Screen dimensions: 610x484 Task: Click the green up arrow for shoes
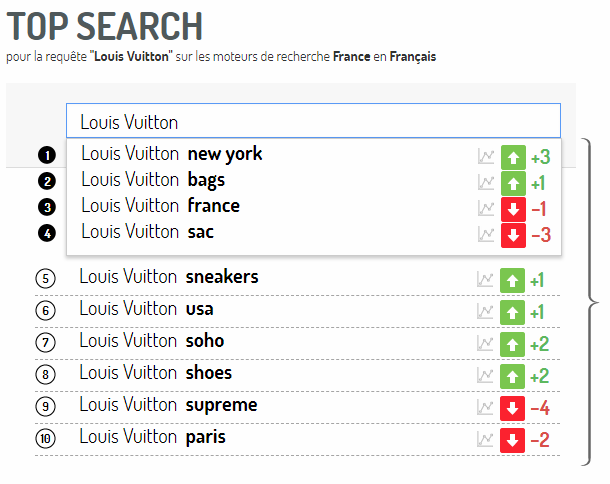(512, 376)
